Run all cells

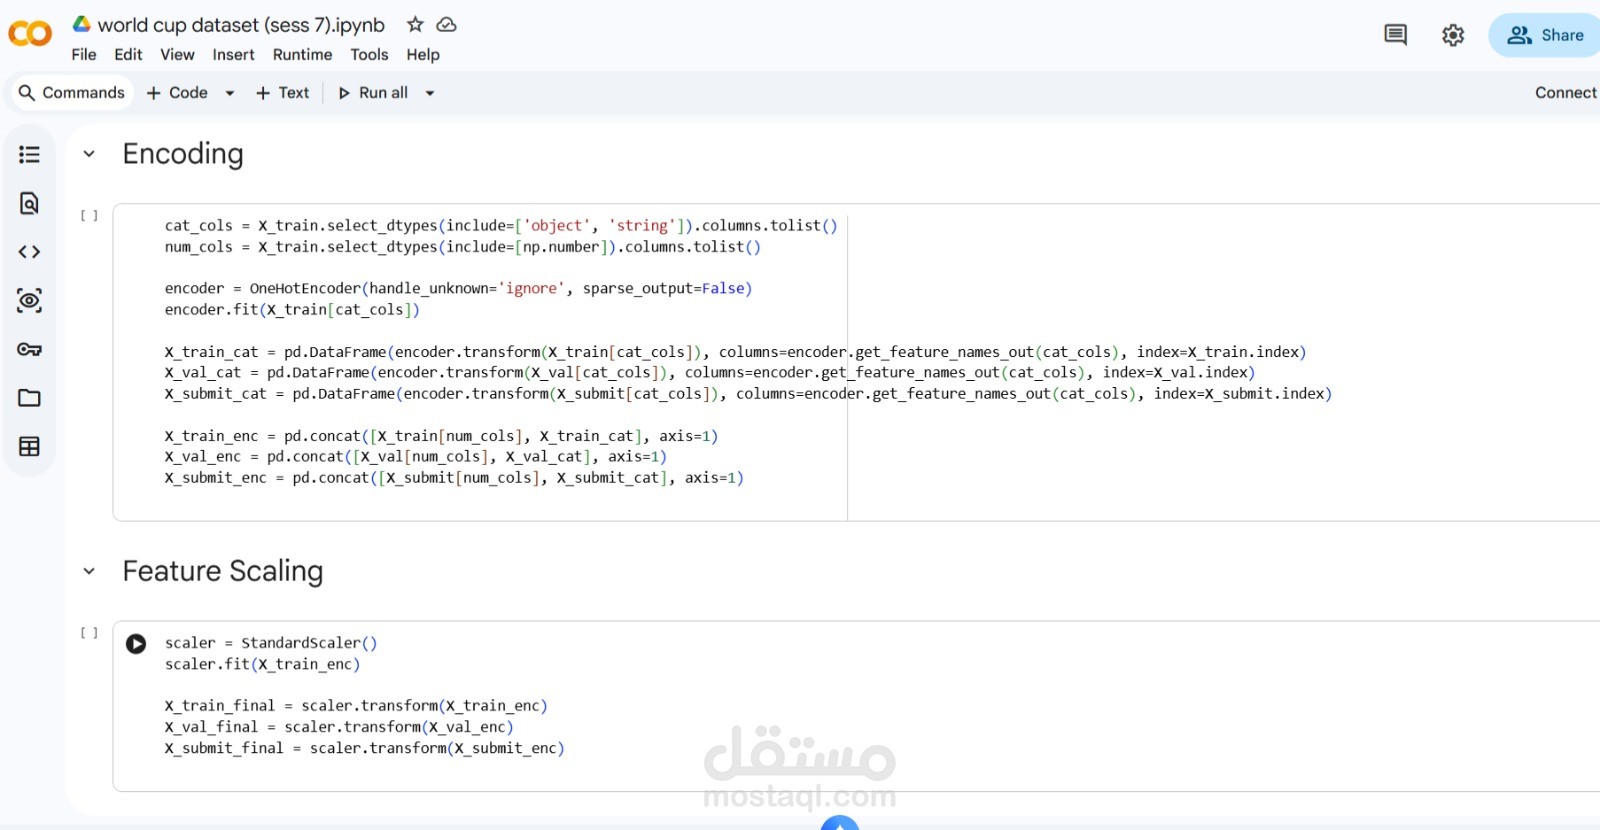coord(373,93)
